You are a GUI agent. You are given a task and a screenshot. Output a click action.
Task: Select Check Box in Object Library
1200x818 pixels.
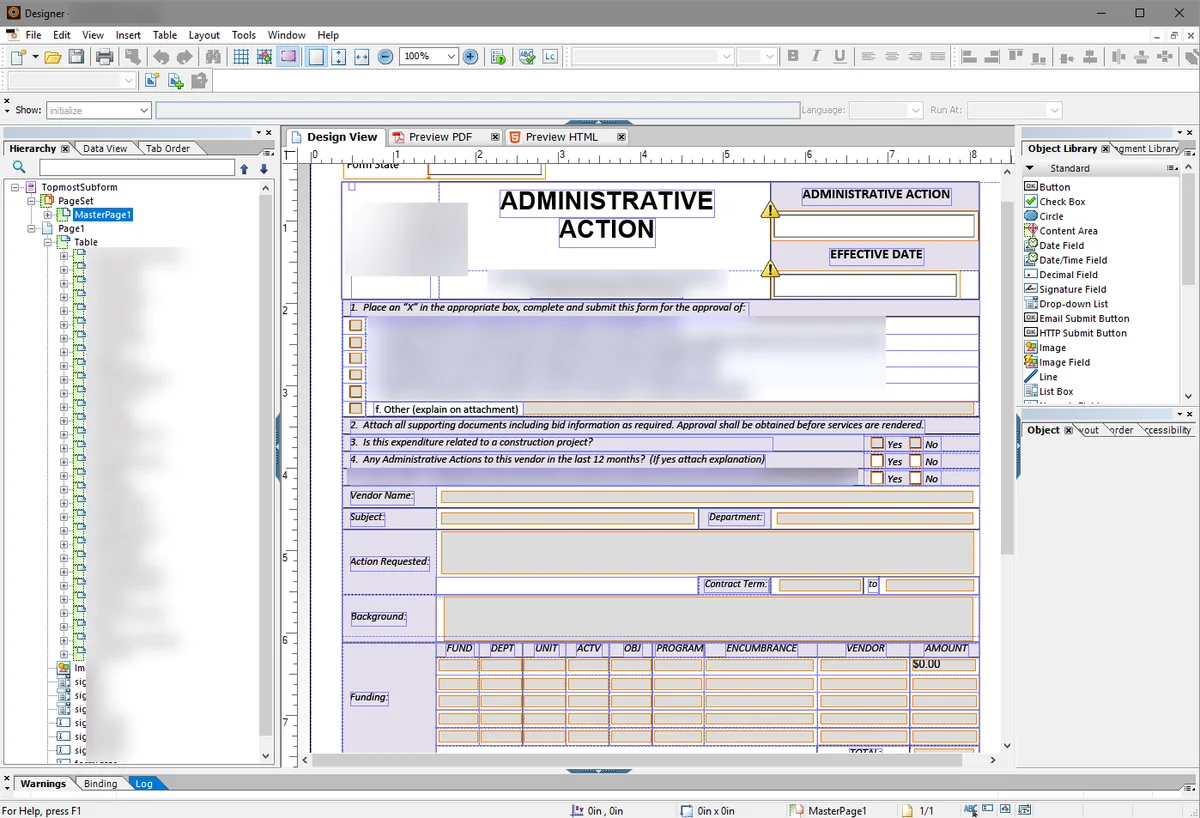pos(1061,202)
